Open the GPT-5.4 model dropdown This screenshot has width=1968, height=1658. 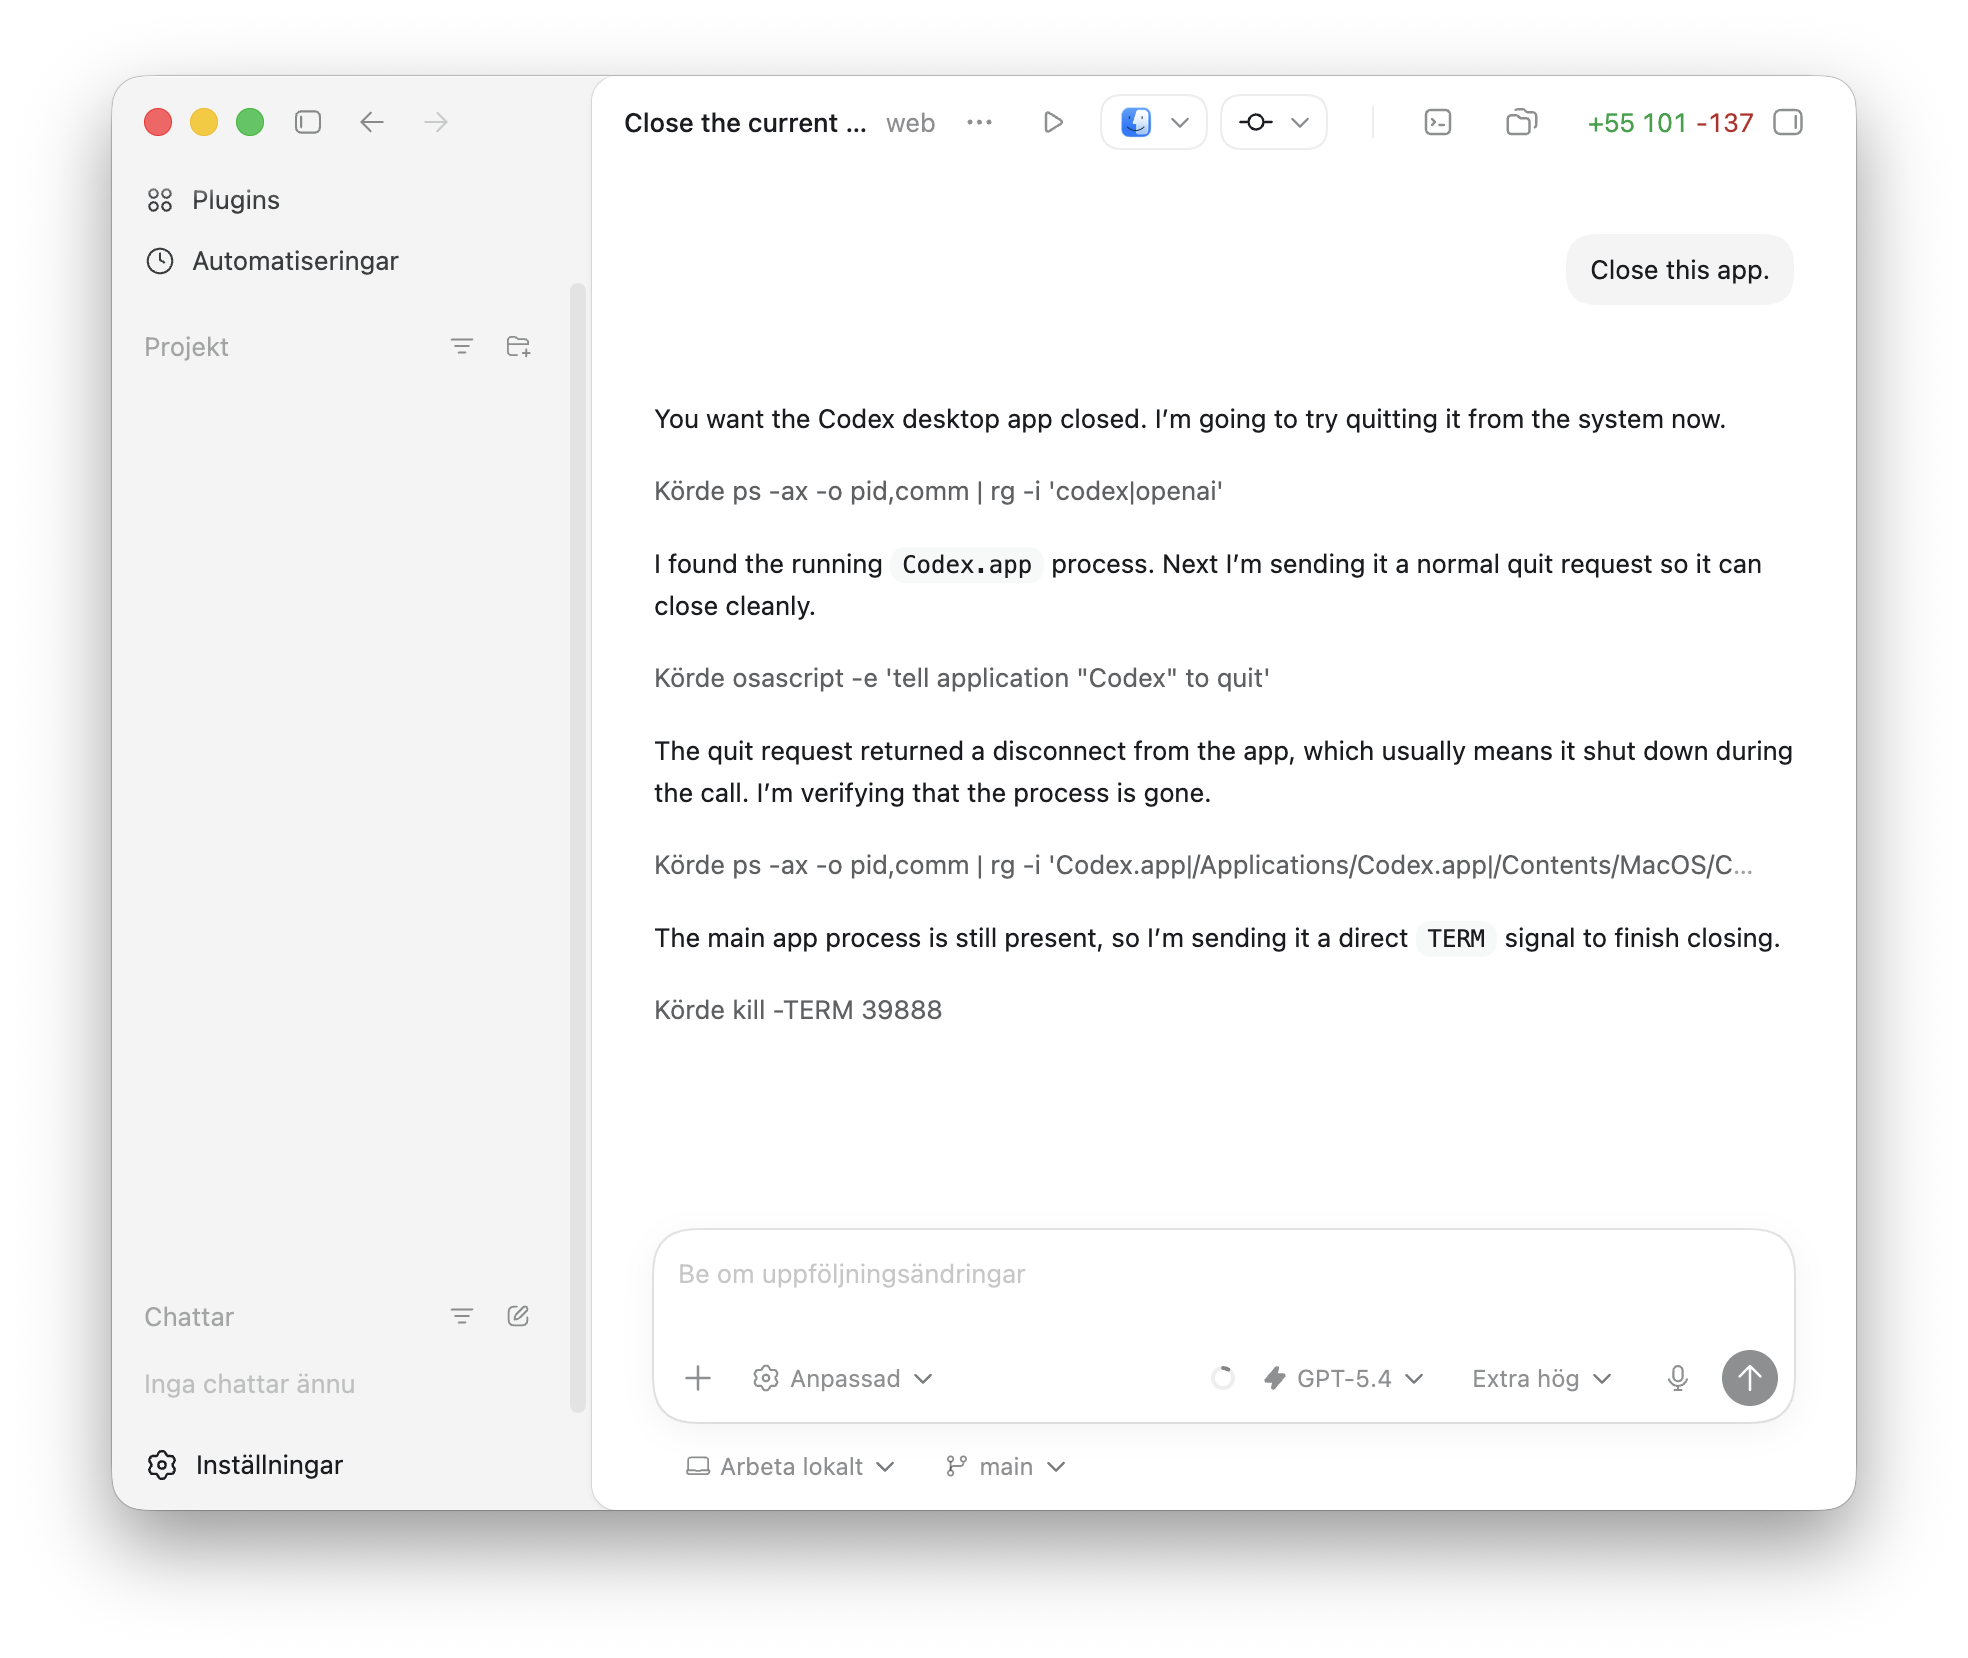coord(1344,1378)
